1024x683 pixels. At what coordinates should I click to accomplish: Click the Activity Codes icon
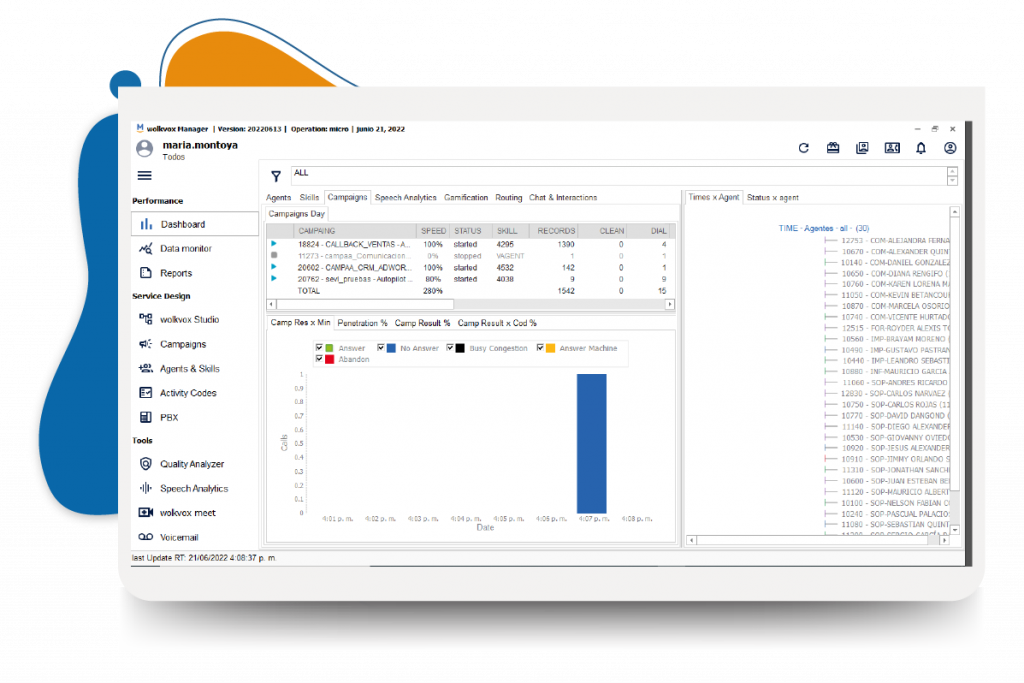click(x=146, y=392)
